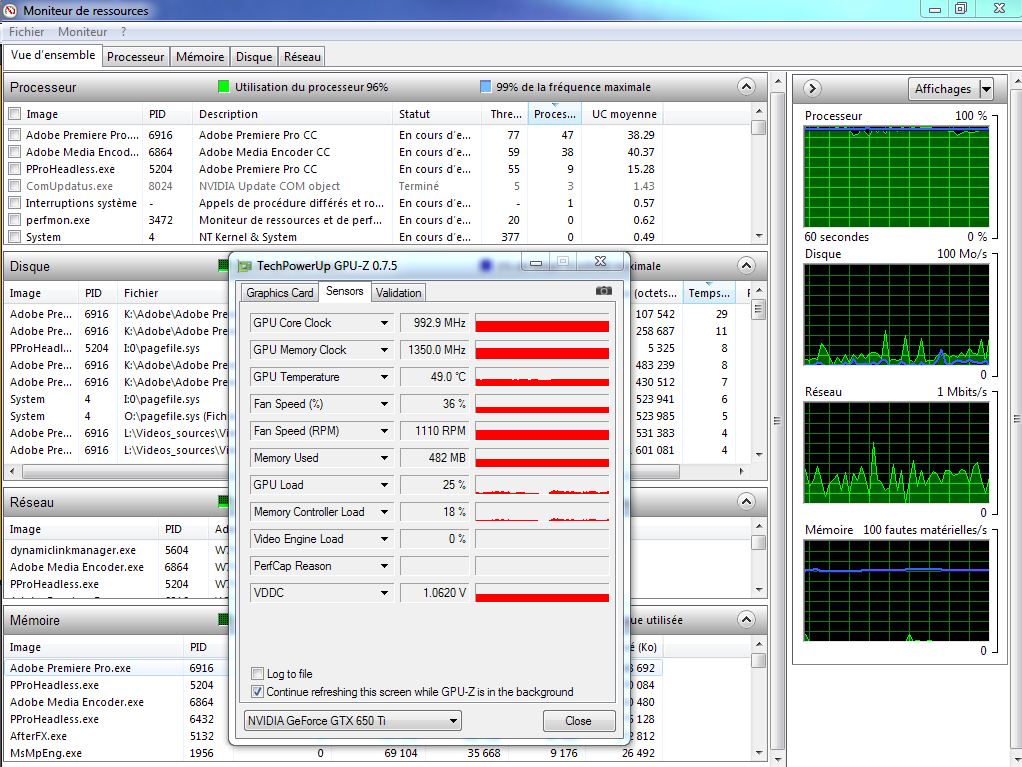Open the Moniteur menu
The width and height of the screenshot is (1022, 767).
point(82,31)
